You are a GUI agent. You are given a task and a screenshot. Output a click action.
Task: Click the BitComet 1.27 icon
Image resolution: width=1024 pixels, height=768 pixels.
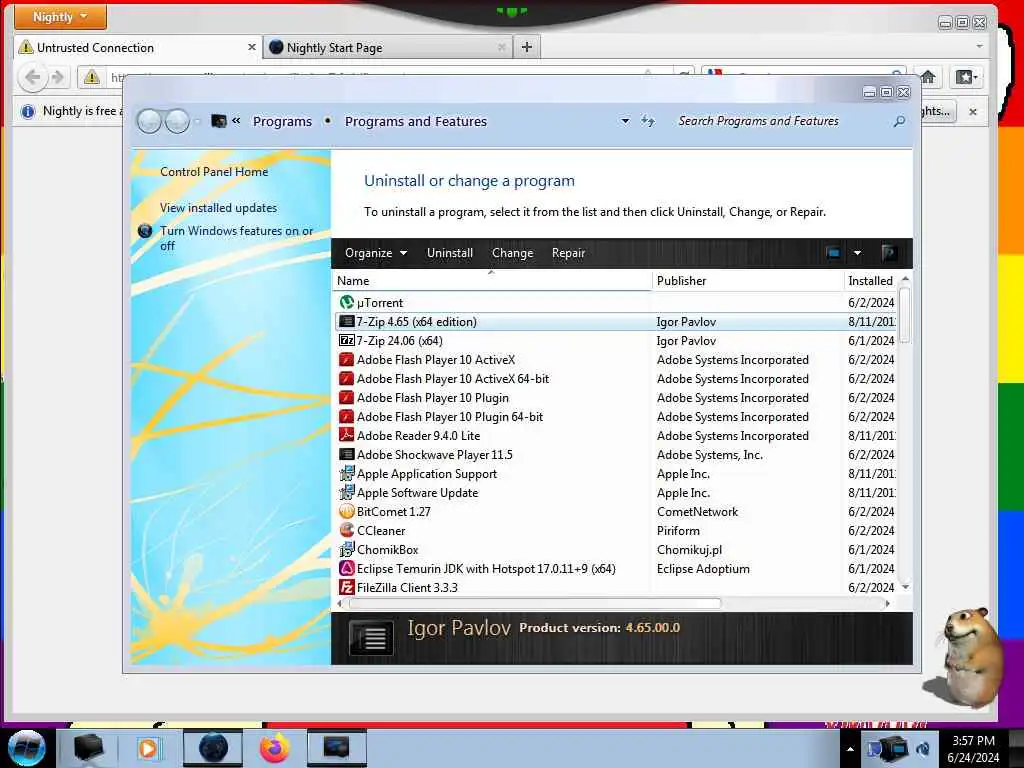coord(346,511)
